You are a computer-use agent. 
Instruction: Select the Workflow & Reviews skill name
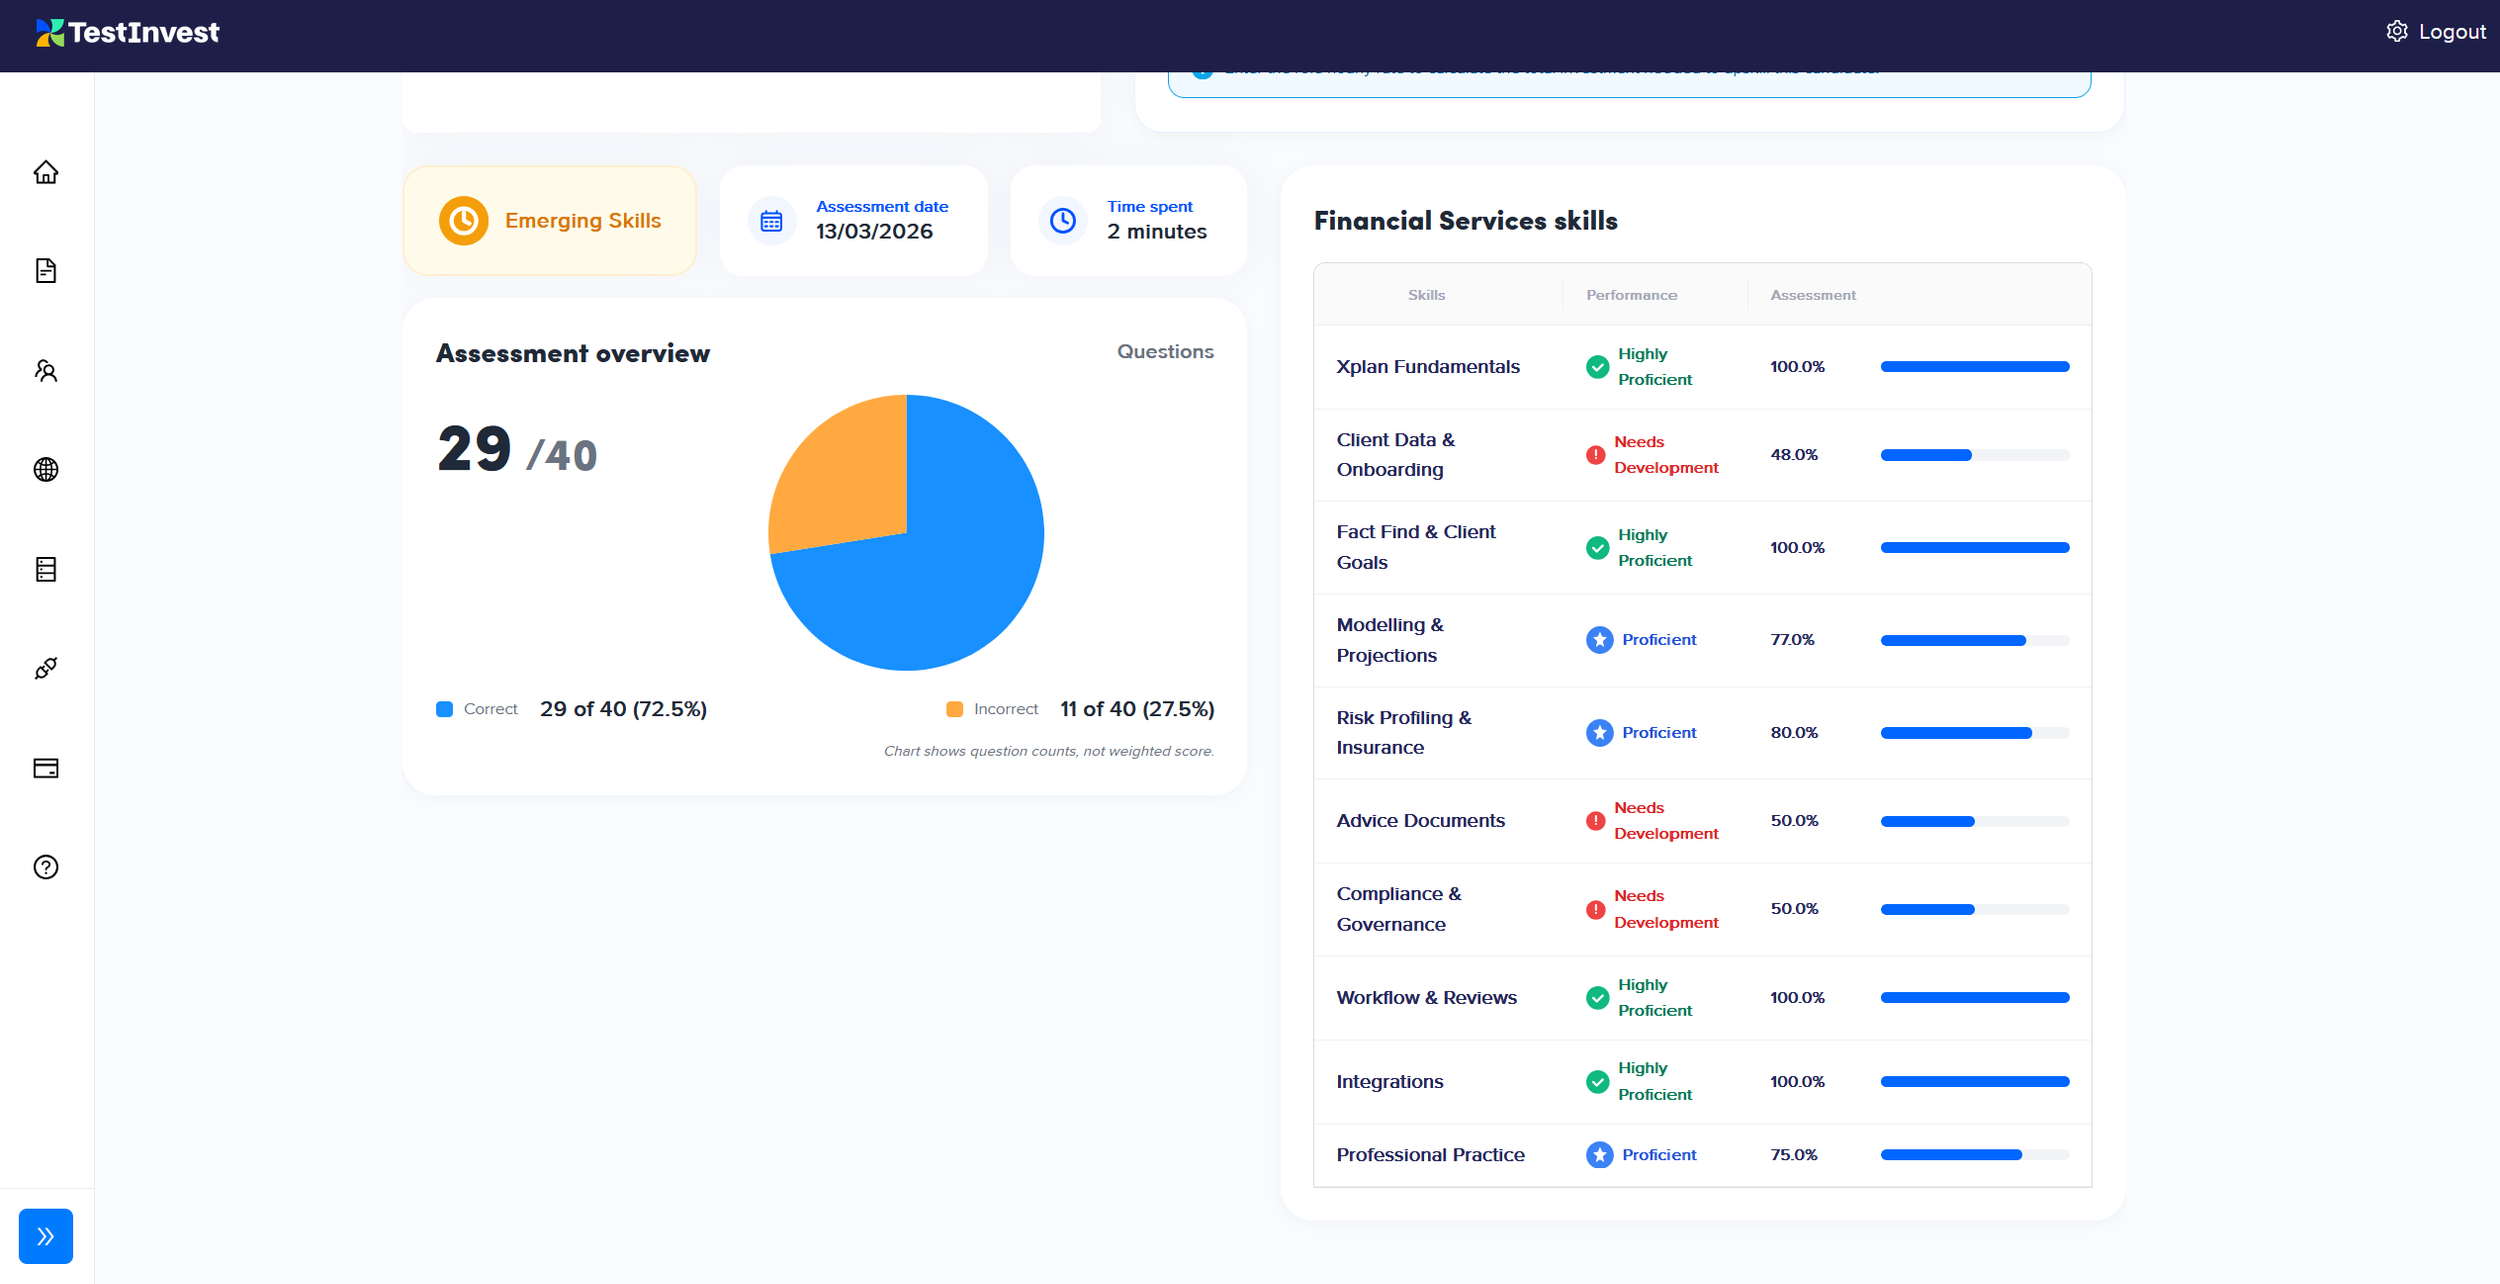click(1427, 998)
